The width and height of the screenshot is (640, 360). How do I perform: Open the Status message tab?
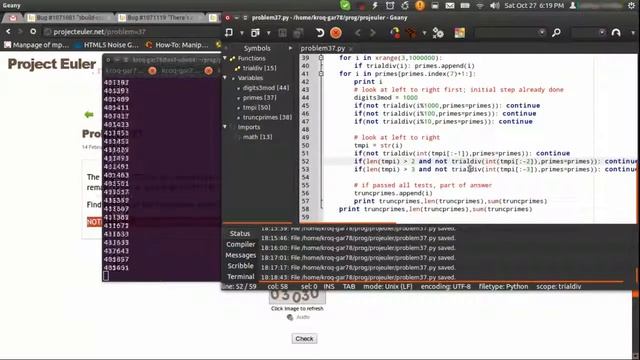[x=240, y=233]
